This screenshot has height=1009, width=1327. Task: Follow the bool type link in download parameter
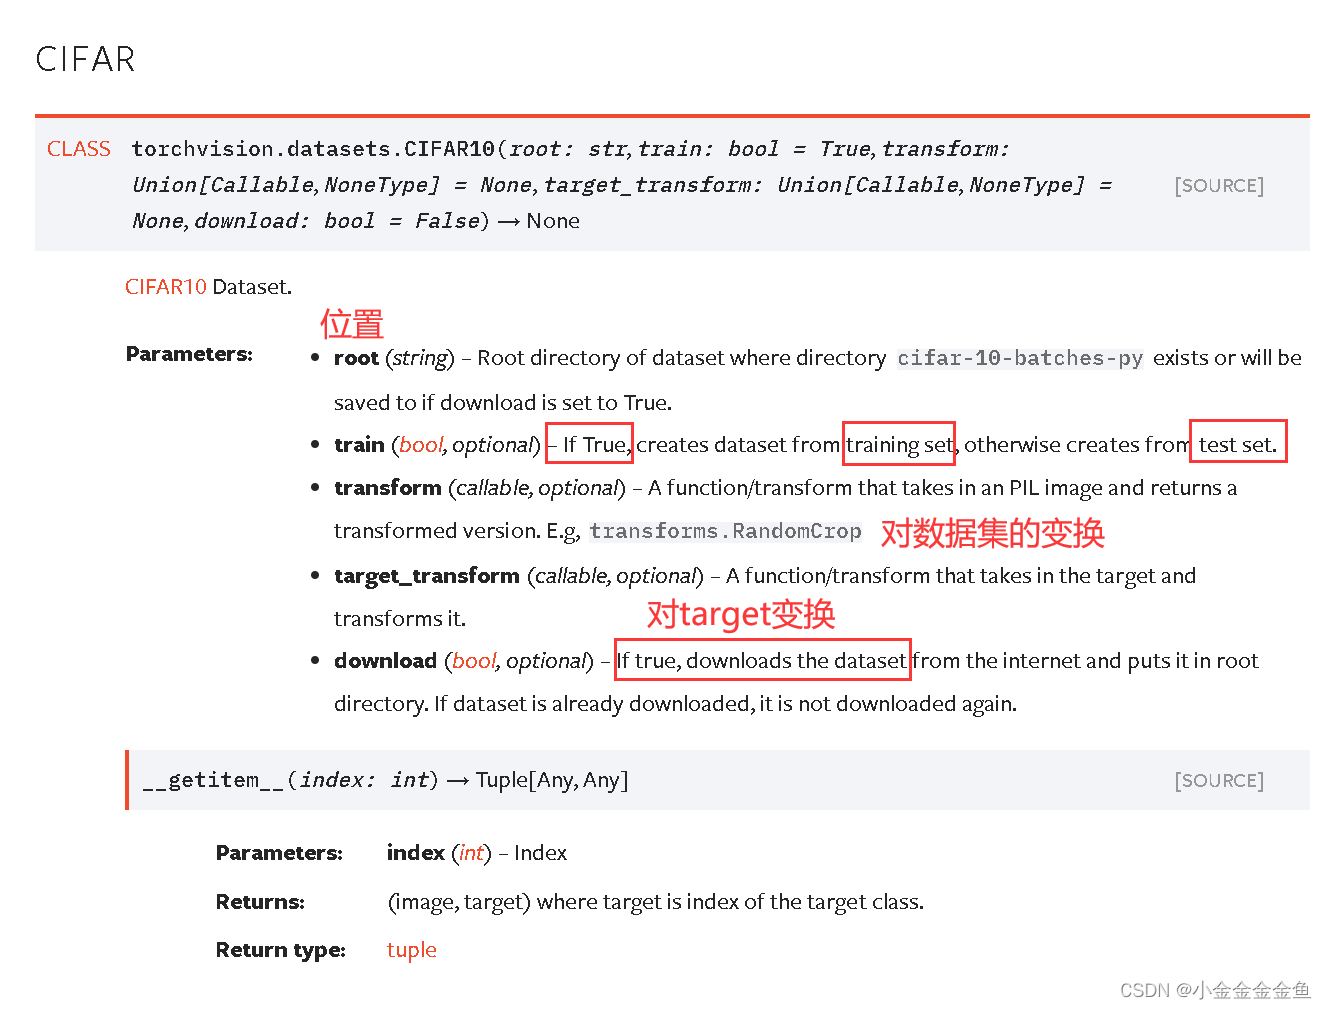pos(474,661)
